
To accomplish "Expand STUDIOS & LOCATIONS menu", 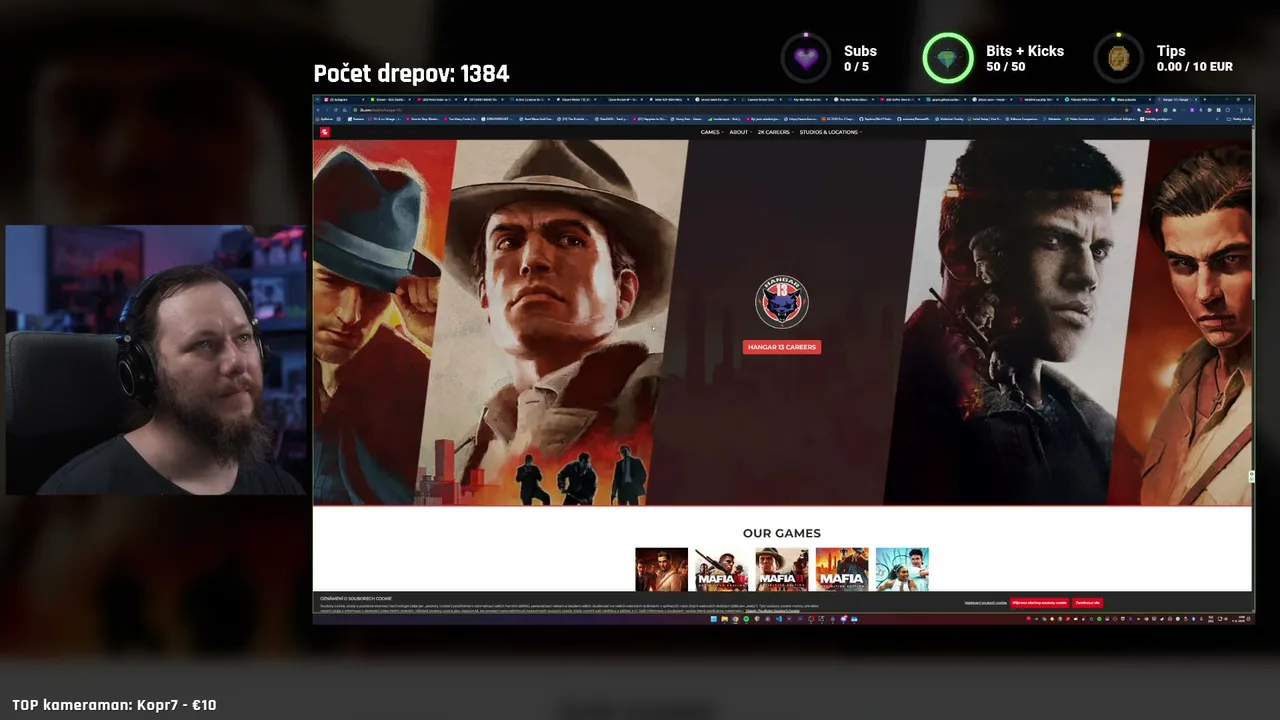I will (830, 132).
